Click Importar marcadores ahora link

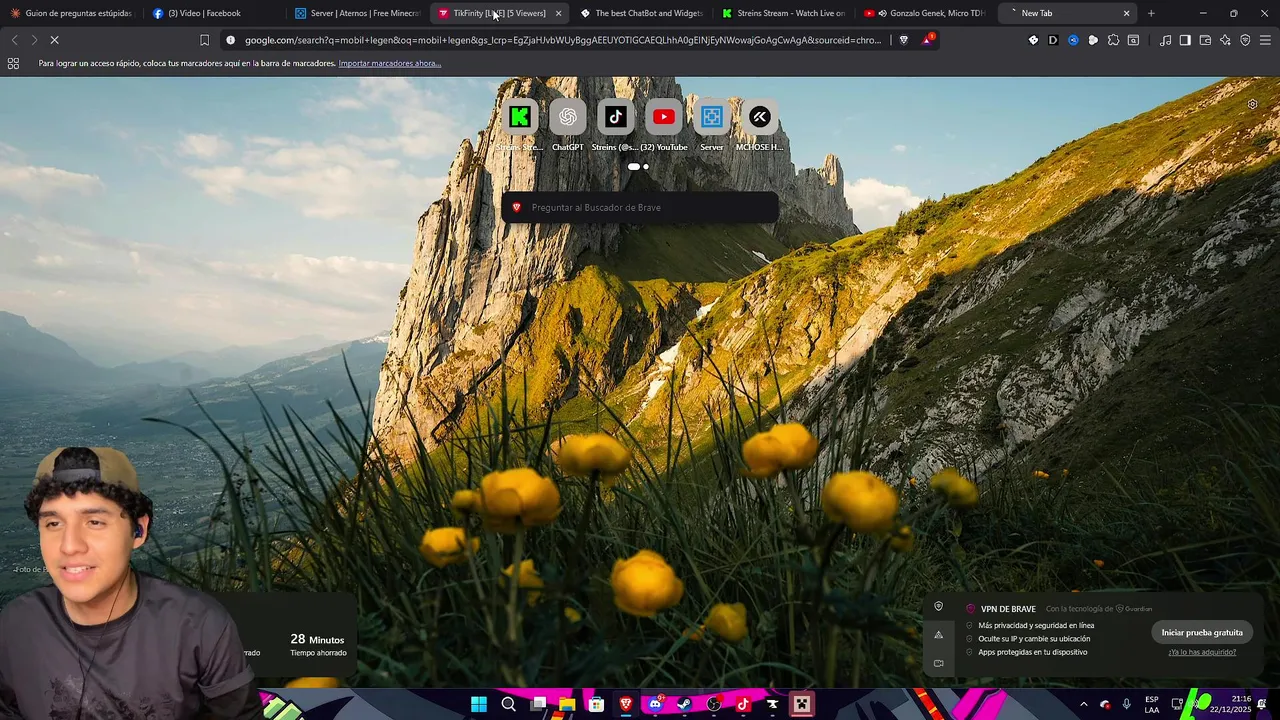[389, 63]
